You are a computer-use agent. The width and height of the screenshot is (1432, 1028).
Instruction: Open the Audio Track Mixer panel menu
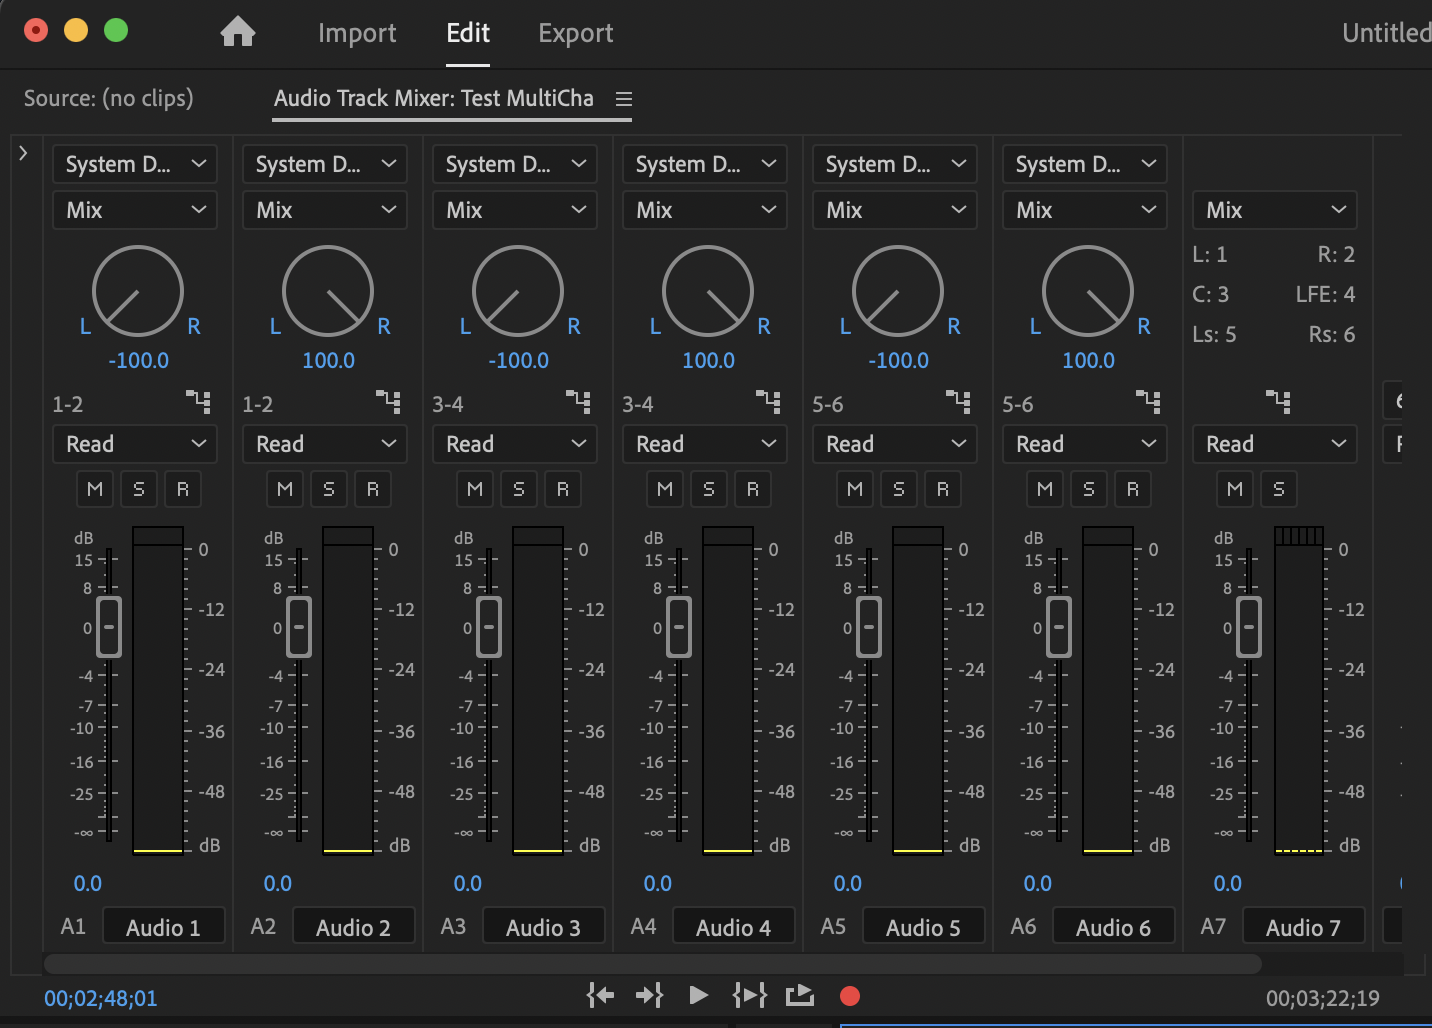[624, 99]
